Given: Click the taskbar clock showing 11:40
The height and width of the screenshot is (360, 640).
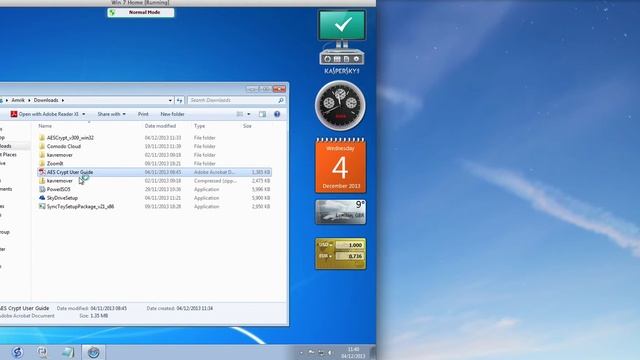Looking at the screenshot, I should [353, 353].
